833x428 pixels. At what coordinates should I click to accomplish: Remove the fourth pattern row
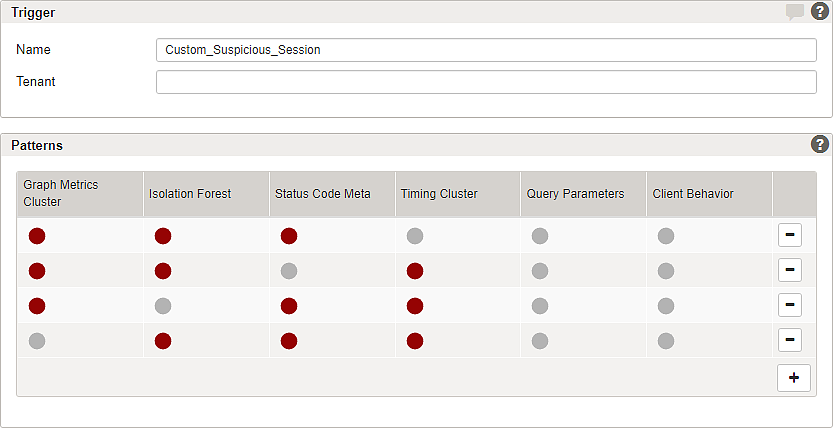coord(789,341)
